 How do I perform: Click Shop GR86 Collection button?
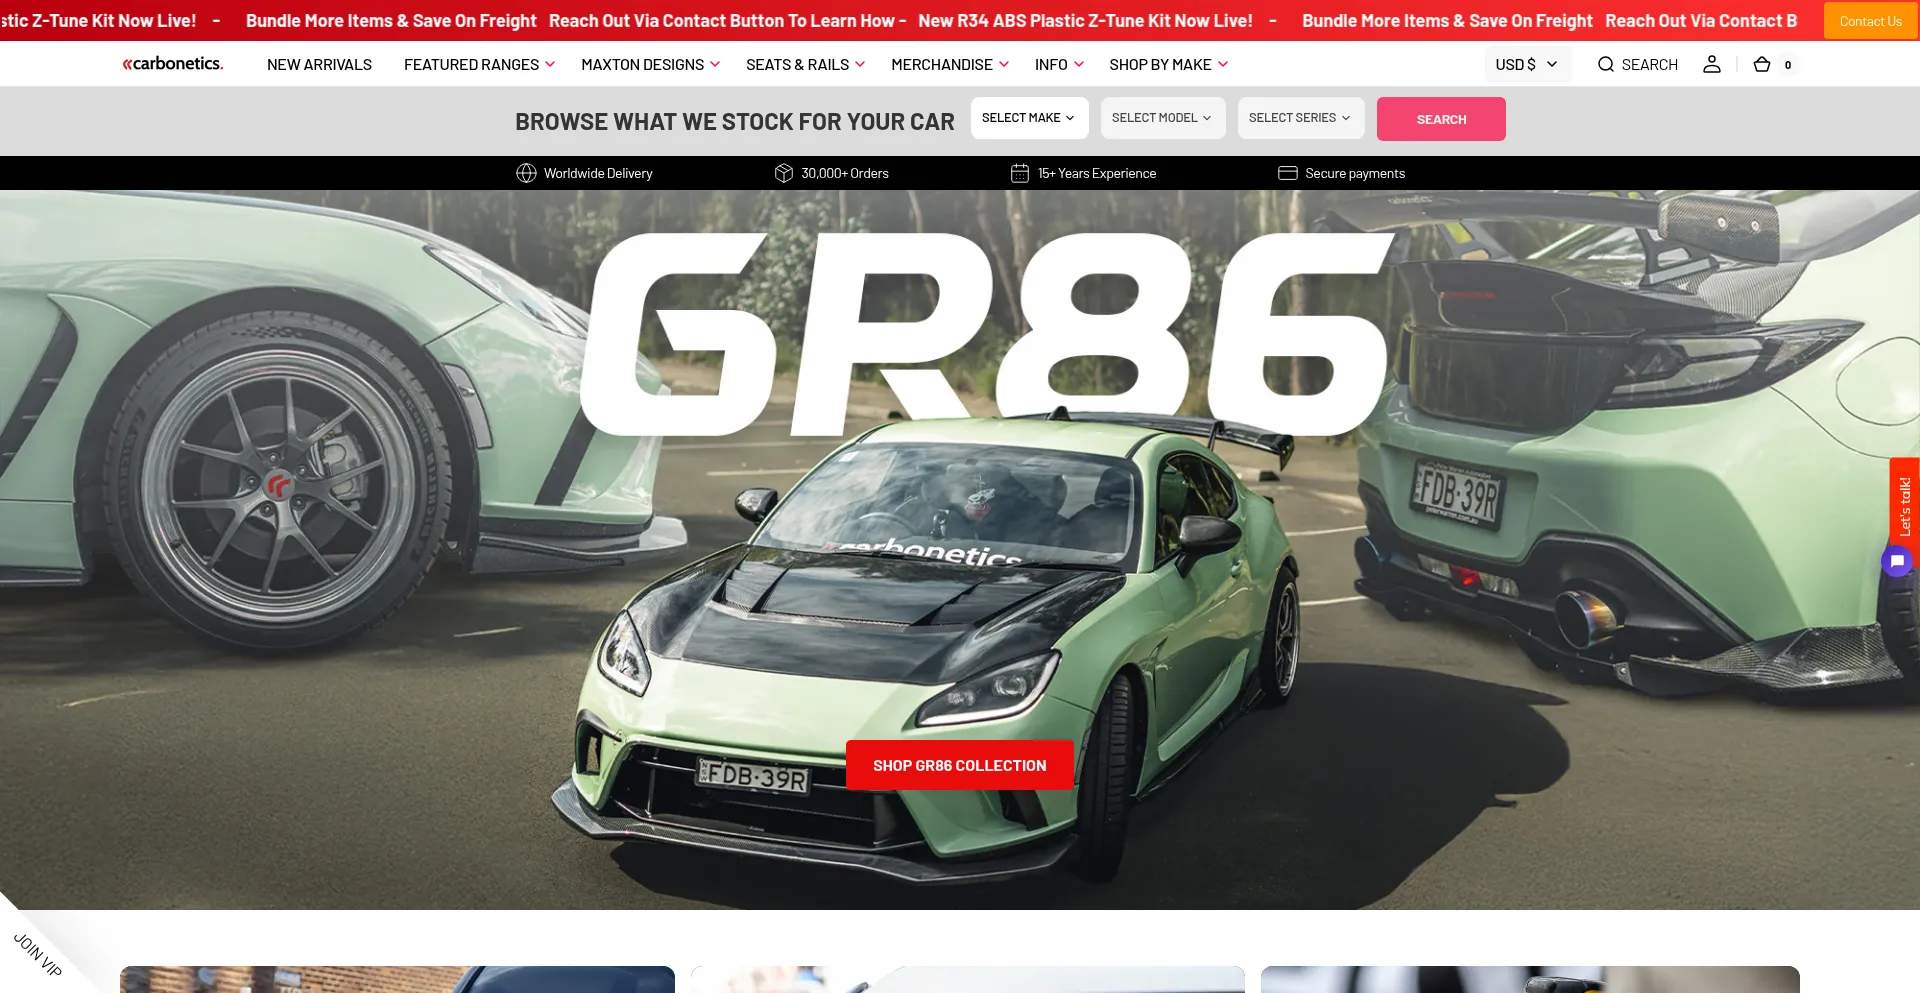click(x=959, y=765)
